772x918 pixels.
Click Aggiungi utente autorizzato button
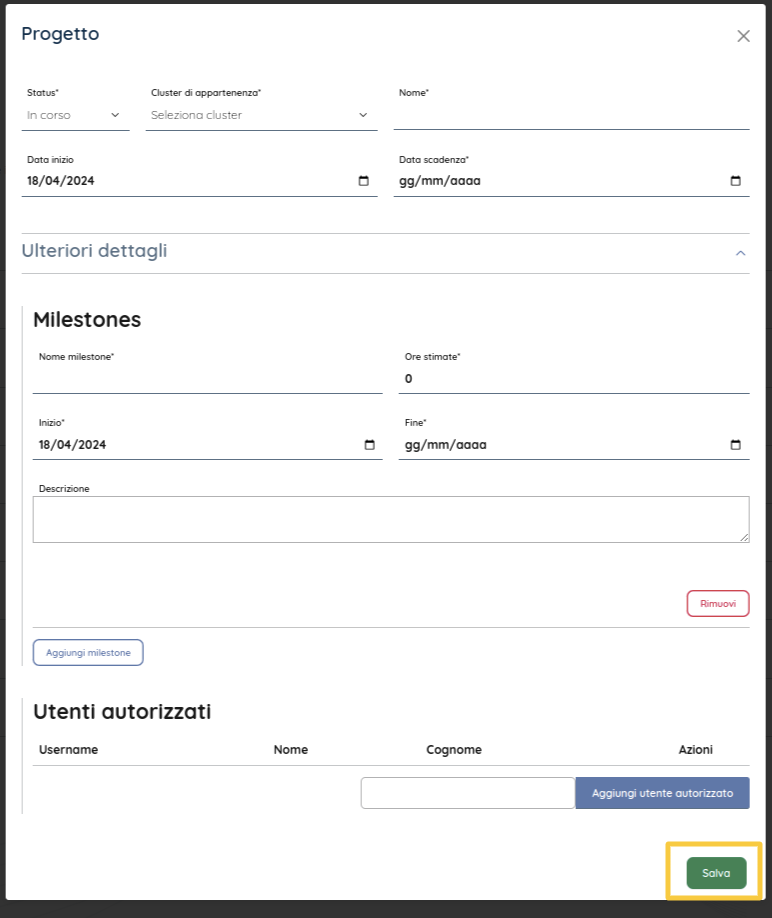[662, 793]
